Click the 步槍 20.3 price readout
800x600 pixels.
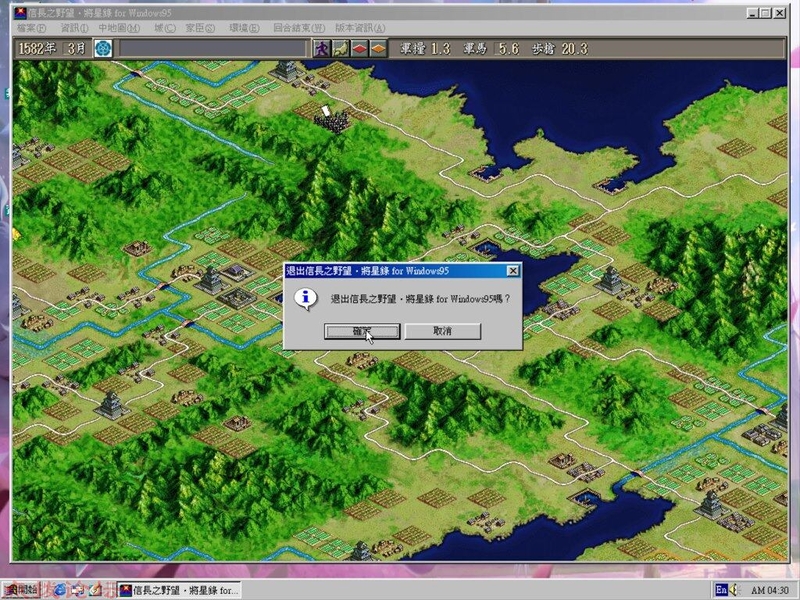coord(560,49)
